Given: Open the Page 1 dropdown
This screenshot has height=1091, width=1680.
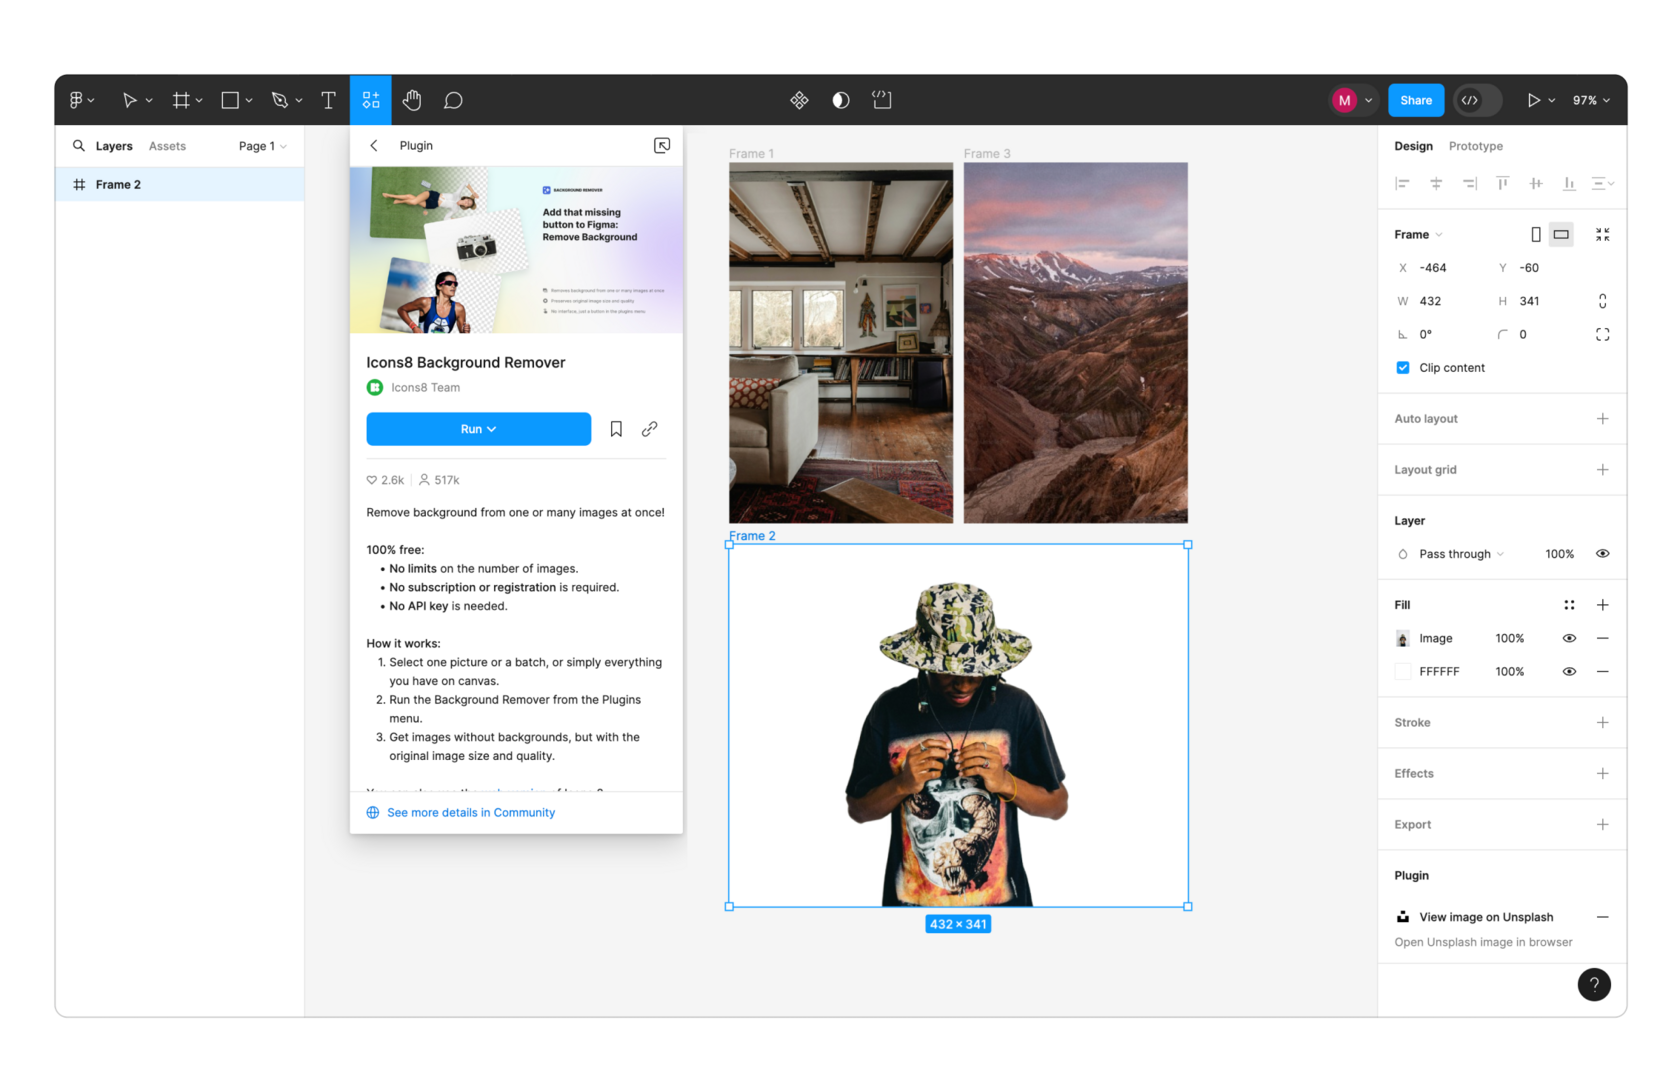Looking at the screenshot, I should pyautogui.click(x=262, y=146).
